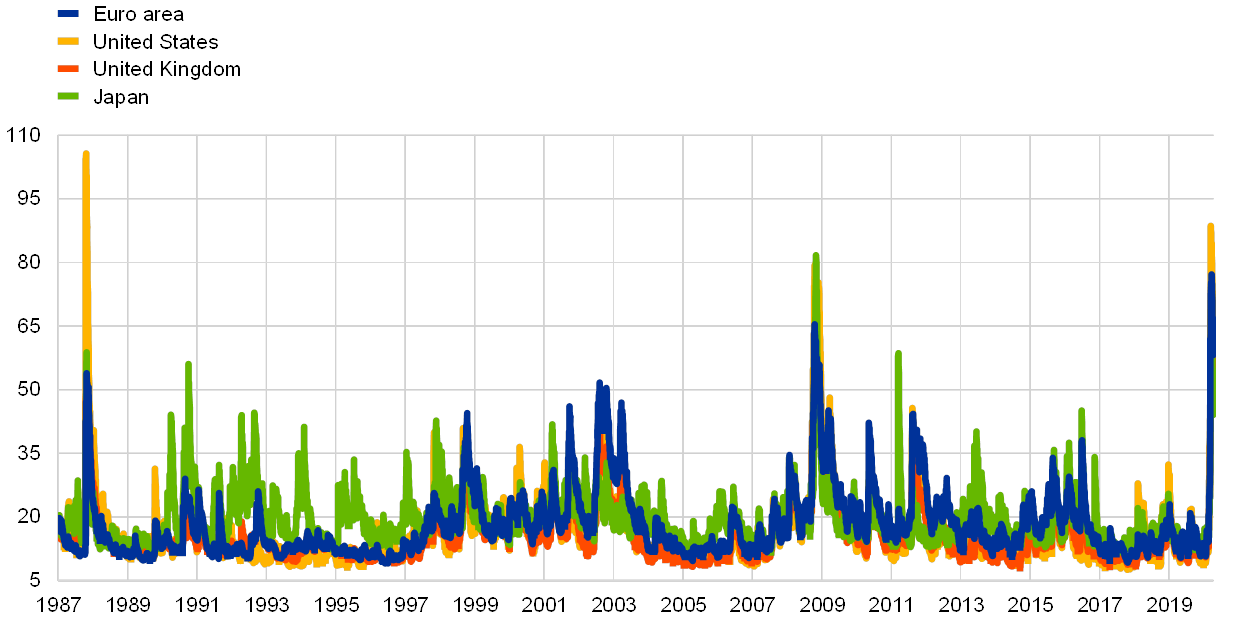Click the blue Euro area peak near 2003
The image size is (1240, 626).
coord(599,383)
